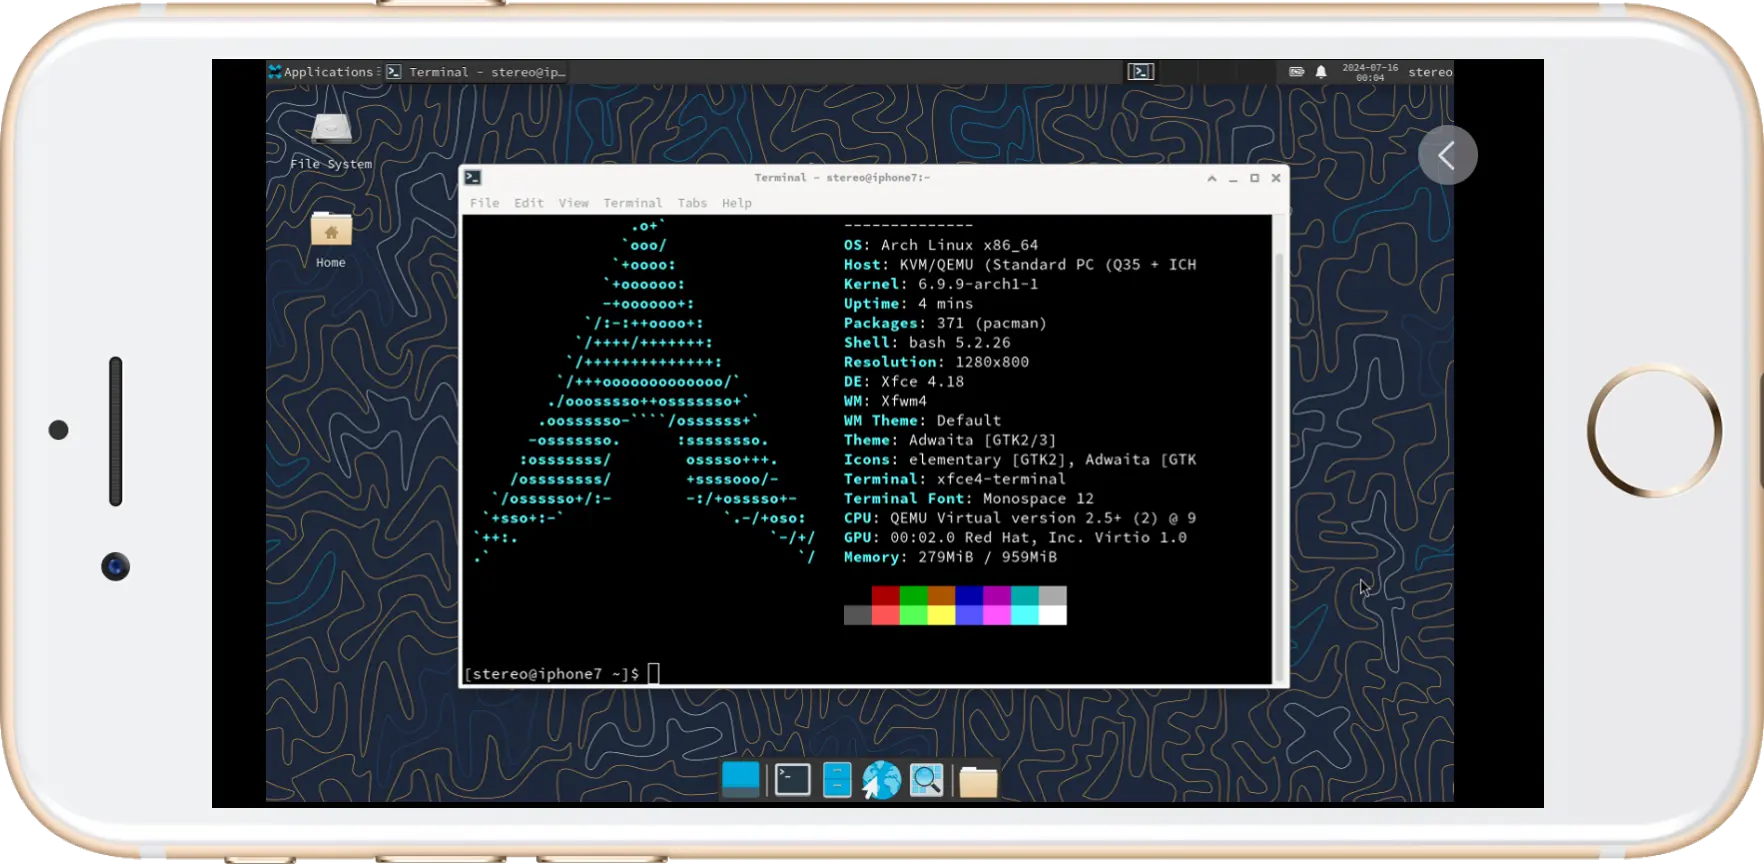Select the Terminal window button in the top panel
The height and width of the screenshot is (864, 1764).
pos(477,72)
